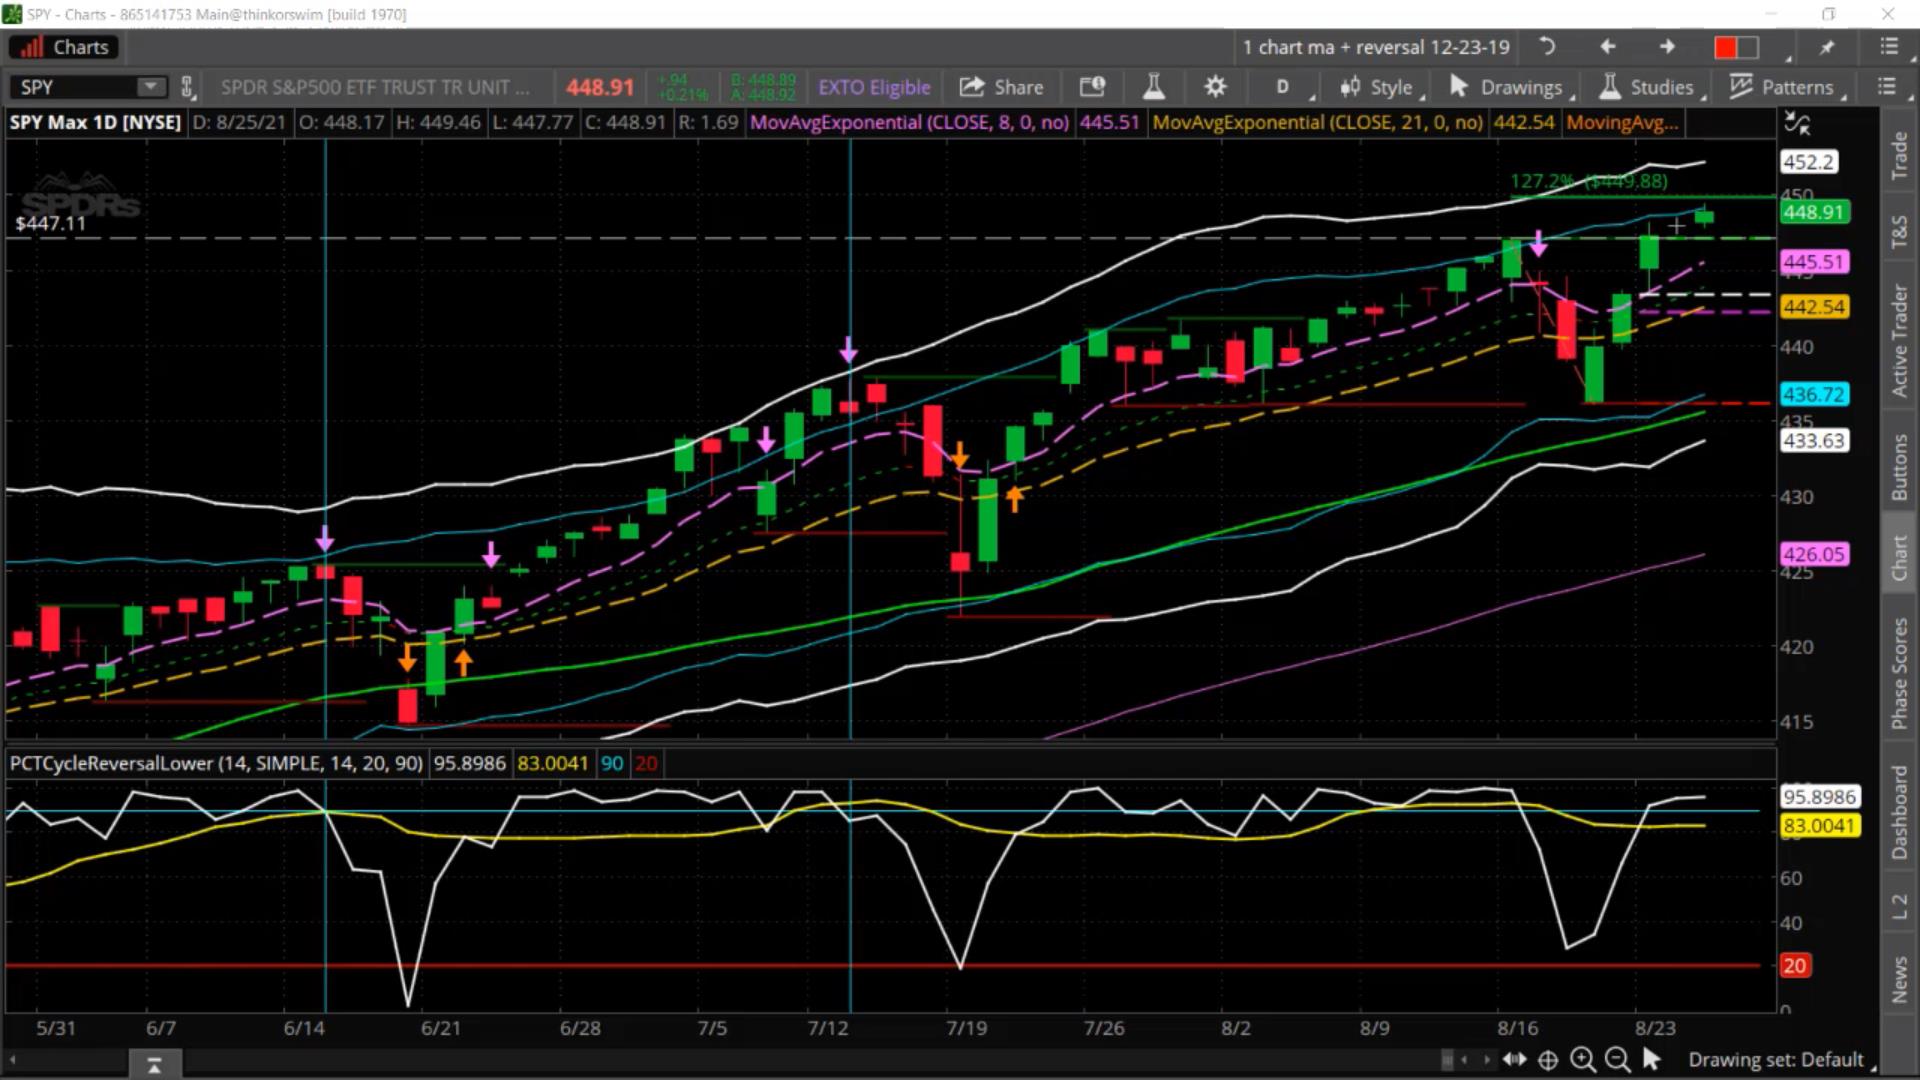
Task: Open the top-row window list menu icon
Action: (x=1889, y=47)
